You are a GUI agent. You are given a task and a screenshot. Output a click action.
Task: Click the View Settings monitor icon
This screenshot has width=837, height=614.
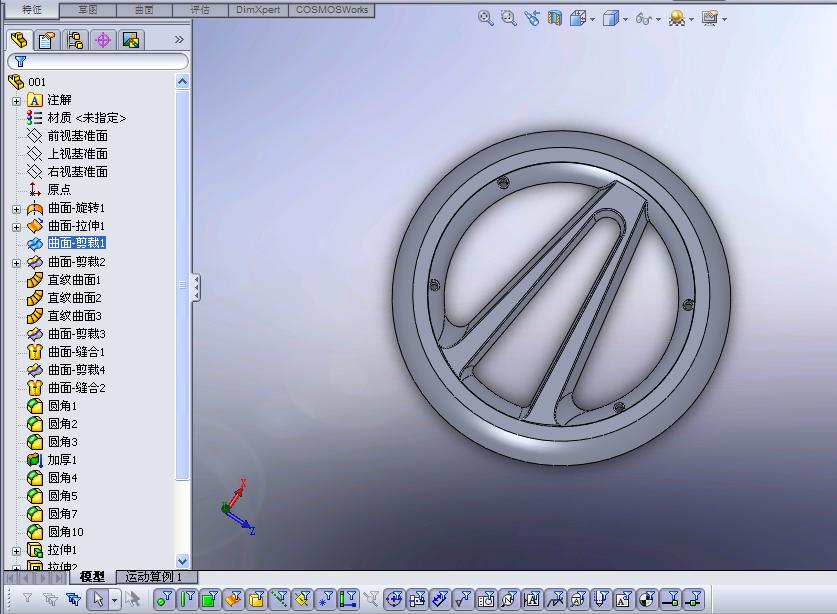click(x=710, y=19)
